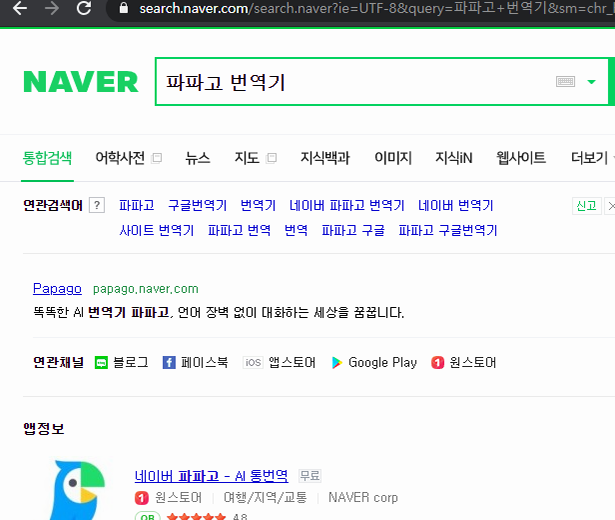The width and height of the screenshot is (615, 520).
Task: Click related search 구글번역기
Action: (x=197, y=205)
